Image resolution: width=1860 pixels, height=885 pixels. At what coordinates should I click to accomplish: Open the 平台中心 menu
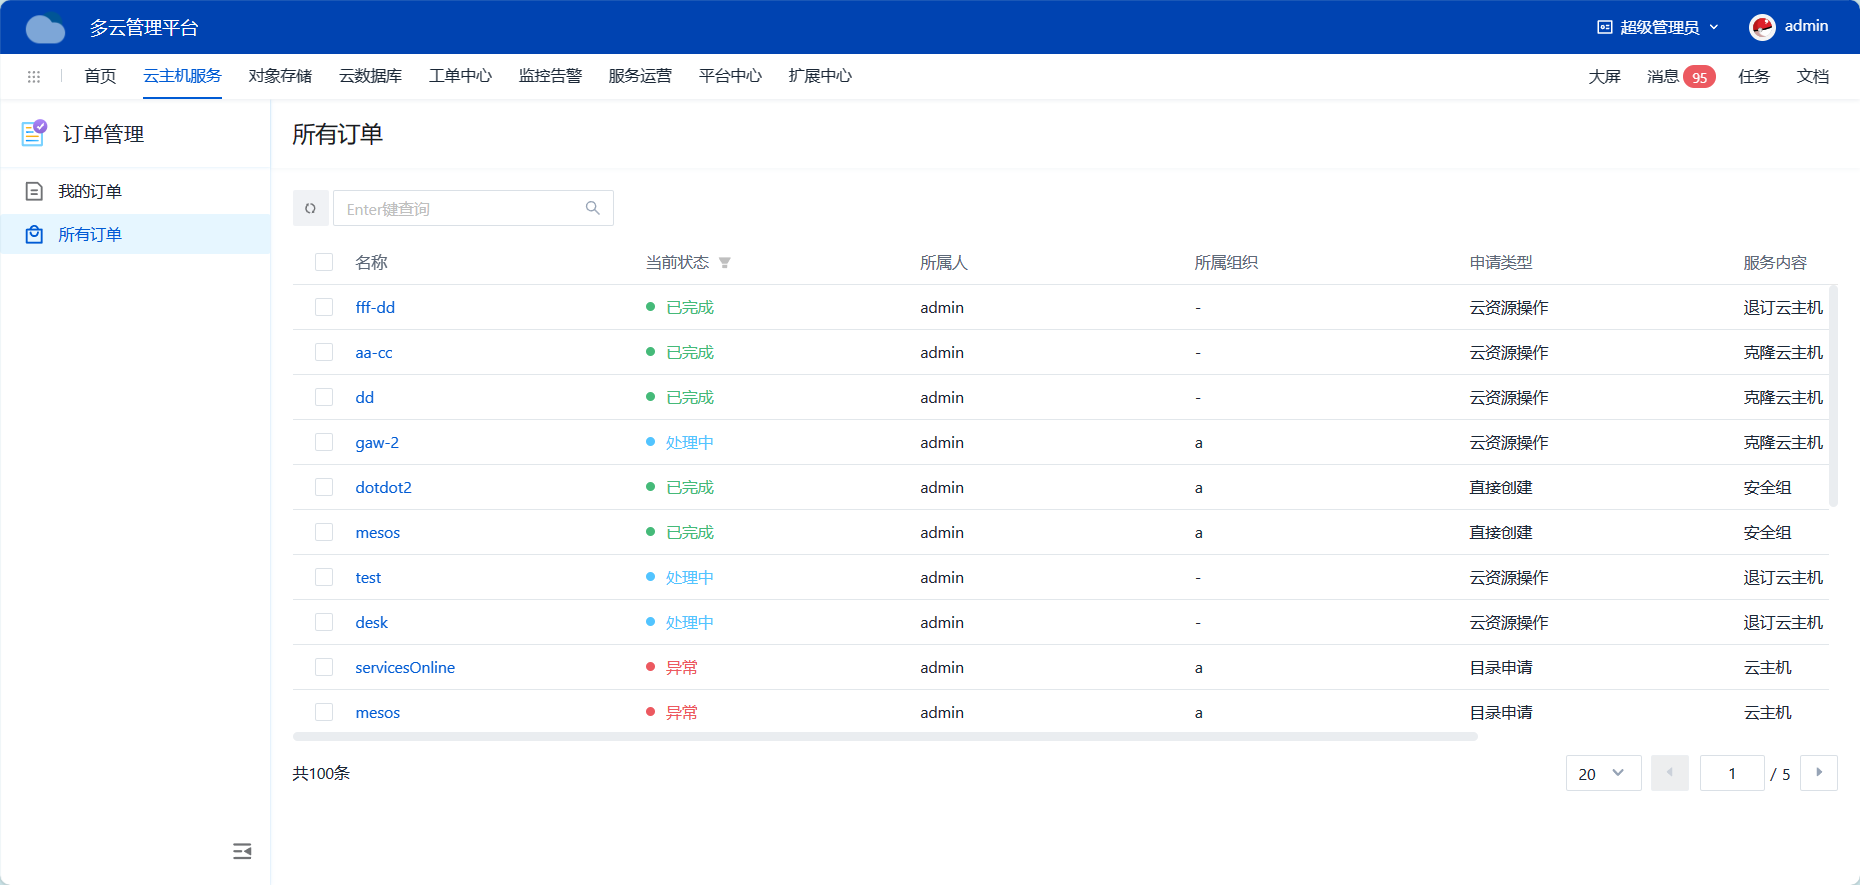tap(730, 76)
